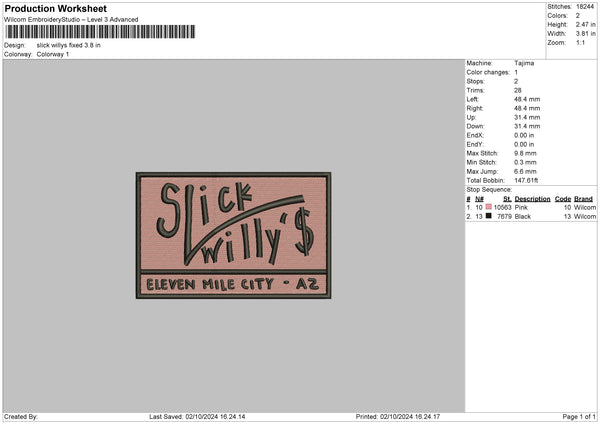Click Pink stitch count 10563

502,207
